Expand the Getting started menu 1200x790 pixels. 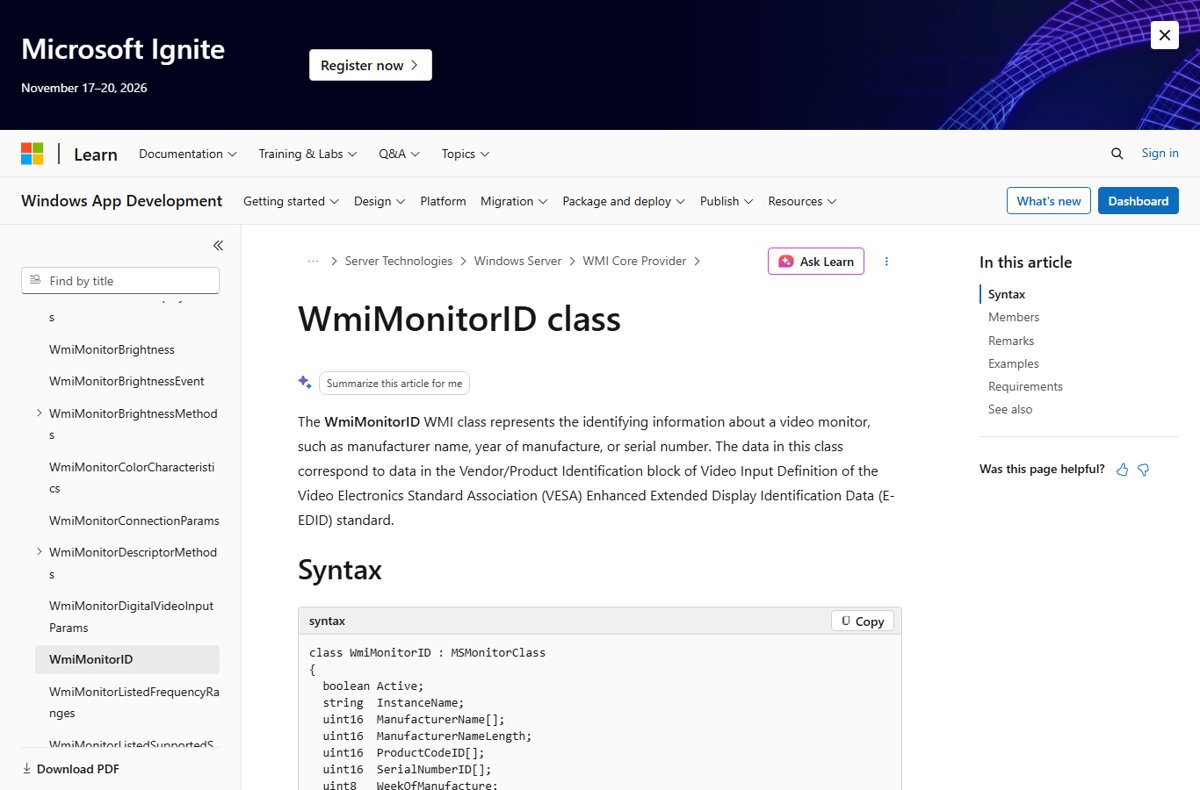tap(291, 201)
